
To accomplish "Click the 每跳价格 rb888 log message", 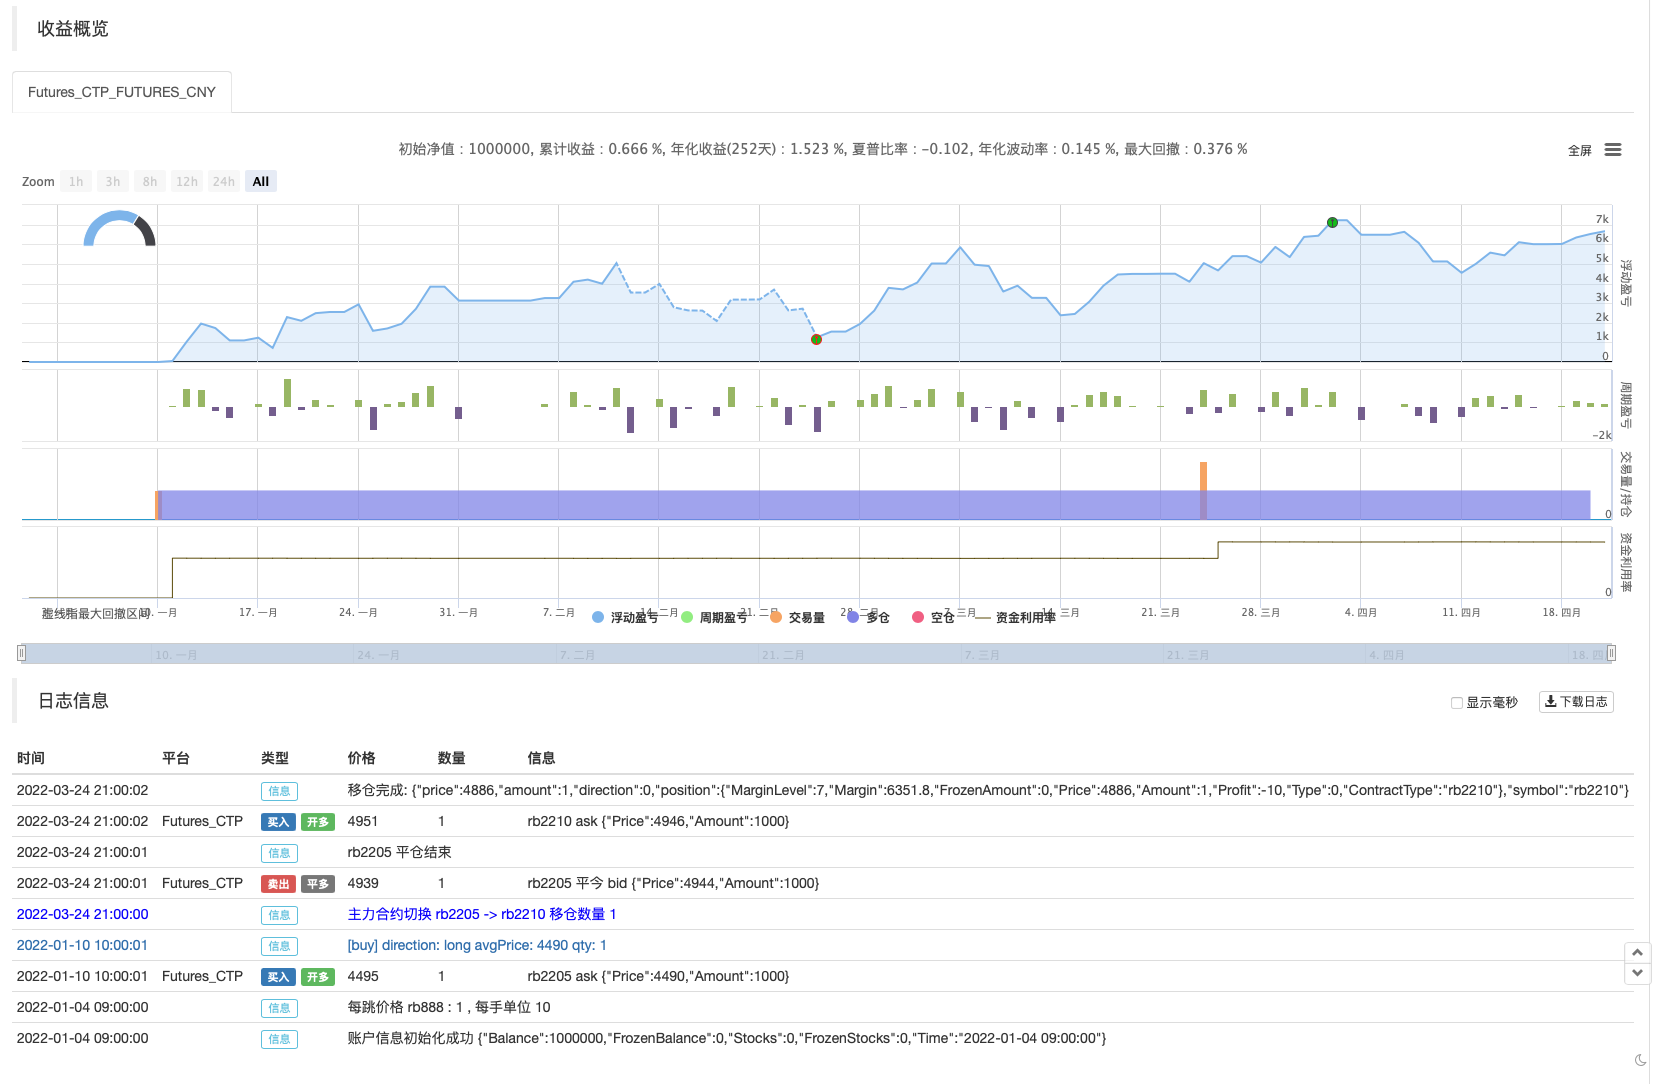I will pos(449,1007).
